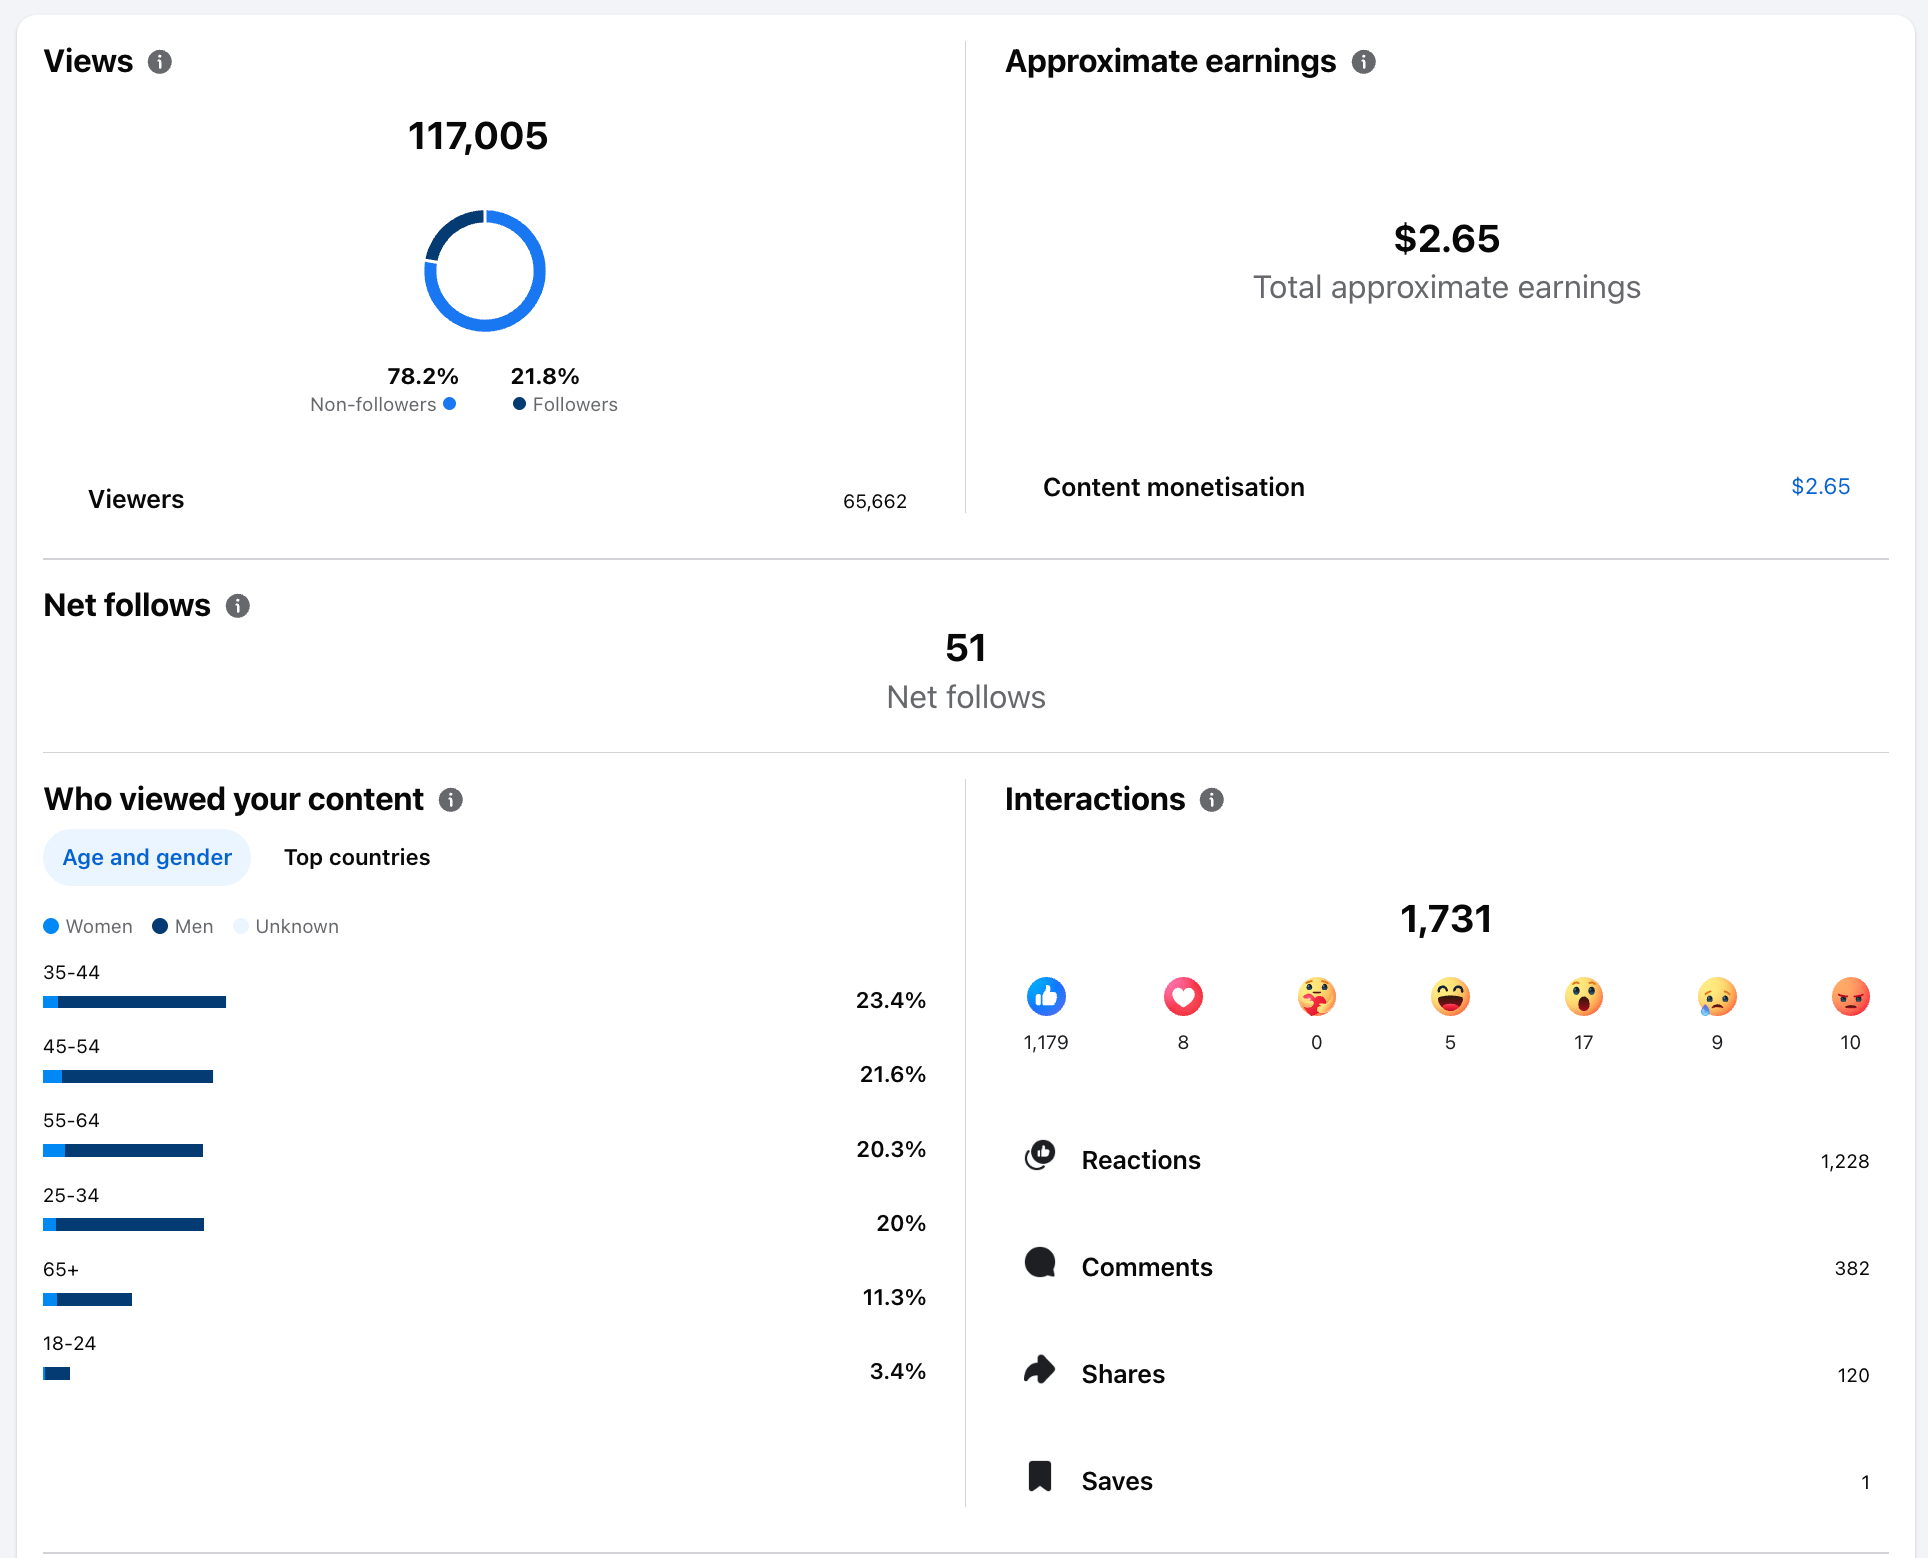Screen dimensions: 1928x1558
Task: Switch to the Top countries tab
Action: [x=357, y=857]
